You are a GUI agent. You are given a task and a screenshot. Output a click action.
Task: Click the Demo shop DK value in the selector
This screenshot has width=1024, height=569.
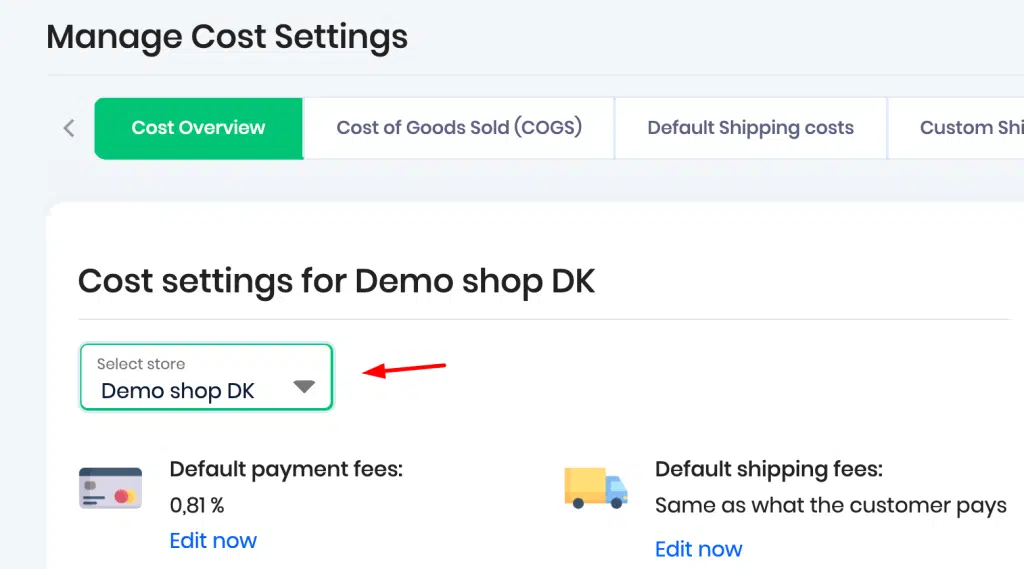(178, 391)
